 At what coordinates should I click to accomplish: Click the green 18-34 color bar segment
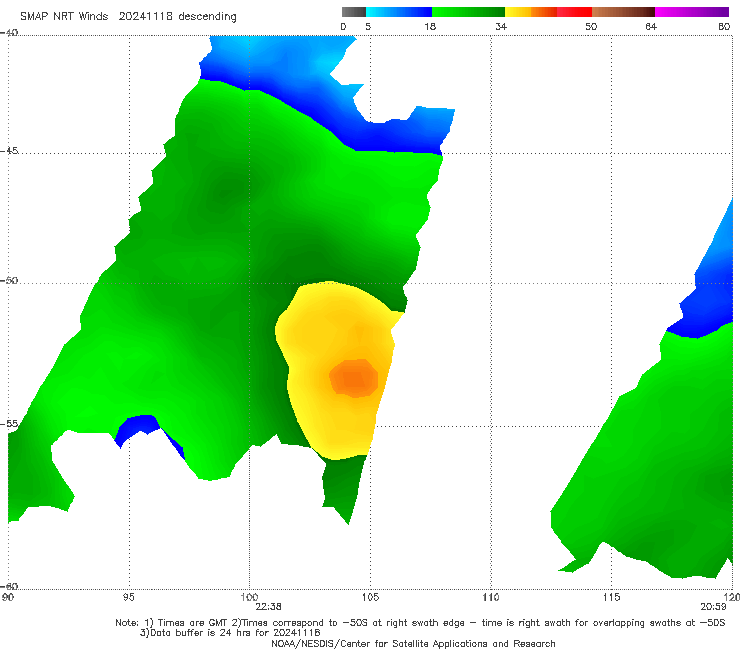[x=469, y=12]
